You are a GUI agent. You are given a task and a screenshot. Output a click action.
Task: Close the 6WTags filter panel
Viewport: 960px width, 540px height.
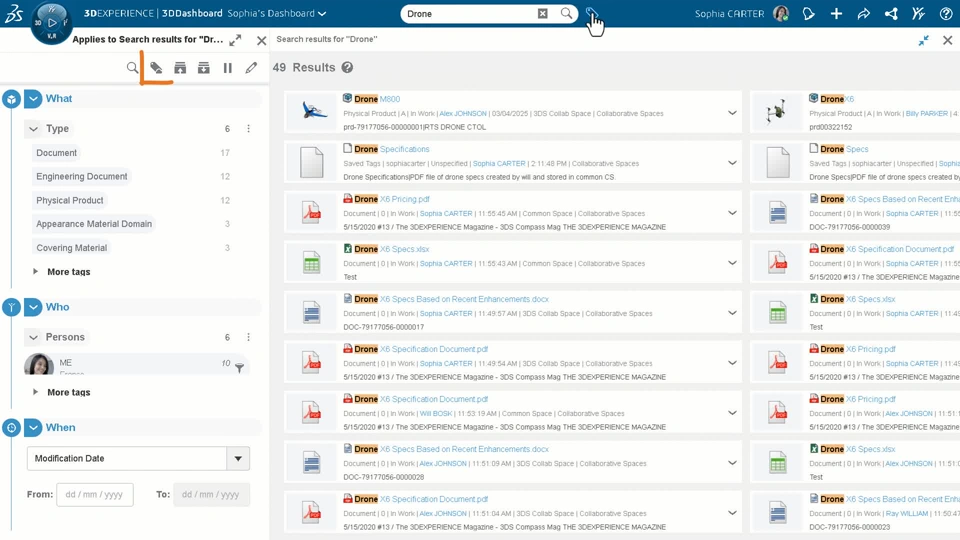pyautogui.click(x=261, y=40)
